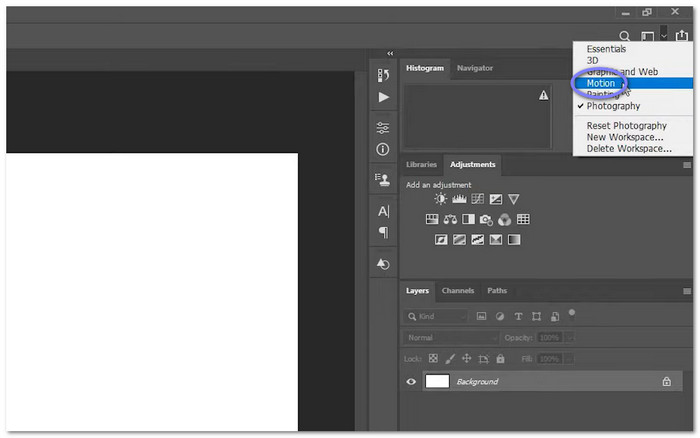
Task: Select Reset Photography
Action: pos(626,125)
